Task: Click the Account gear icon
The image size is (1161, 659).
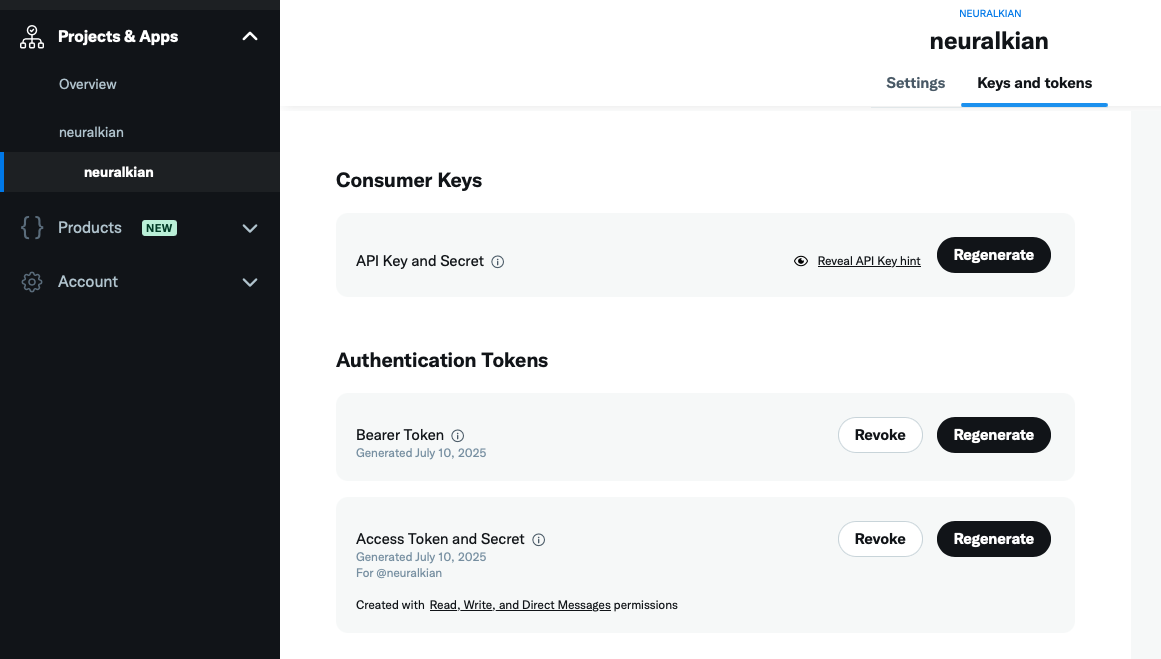Action: pyautogui.click(x=32, y=282)
